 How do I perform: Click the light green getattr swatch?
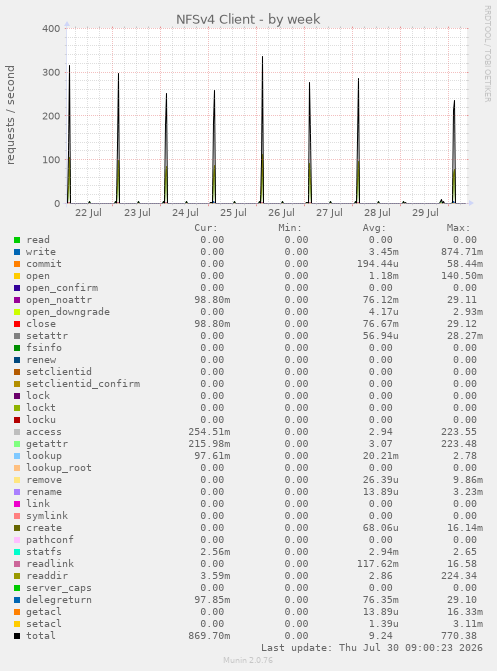17,444
